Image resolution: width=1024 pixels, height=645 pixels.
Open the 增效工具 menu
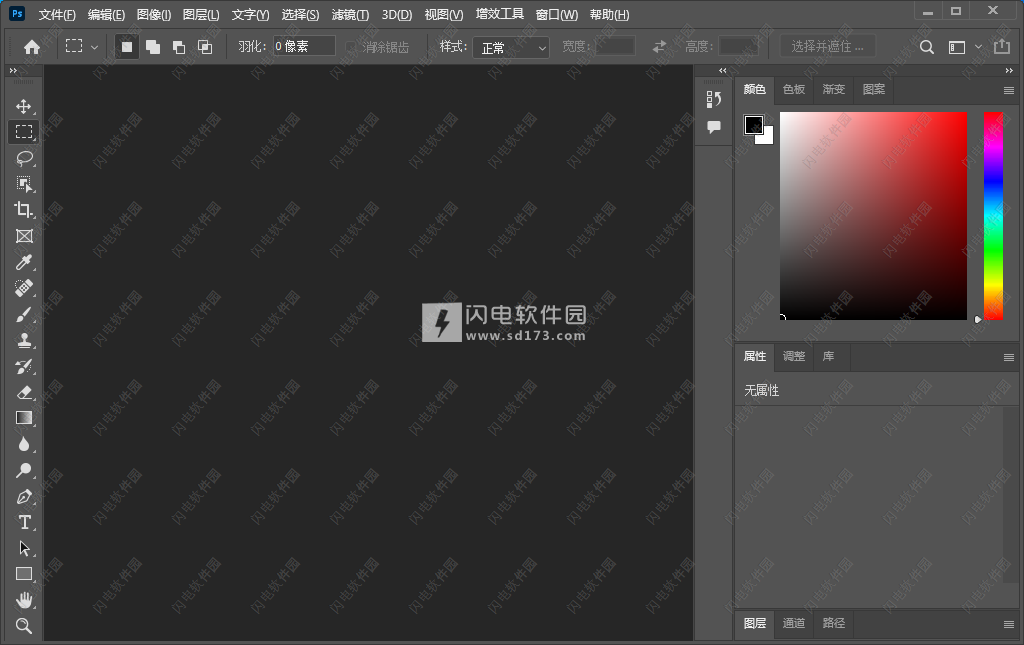(x=500, y=14)
